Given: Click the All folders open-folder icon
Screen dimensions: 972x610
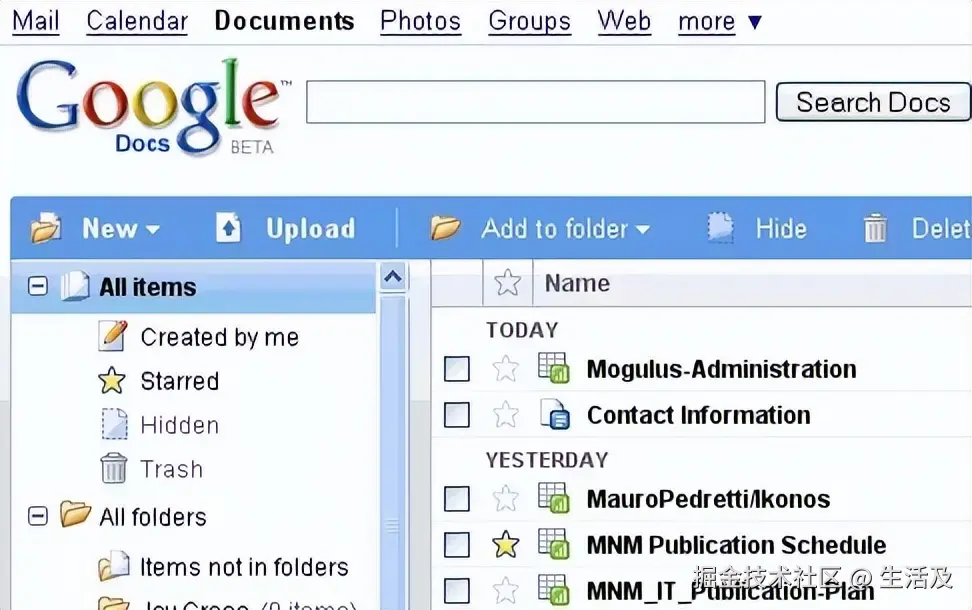Looking at the screenshot, I should tap(76, 514).
